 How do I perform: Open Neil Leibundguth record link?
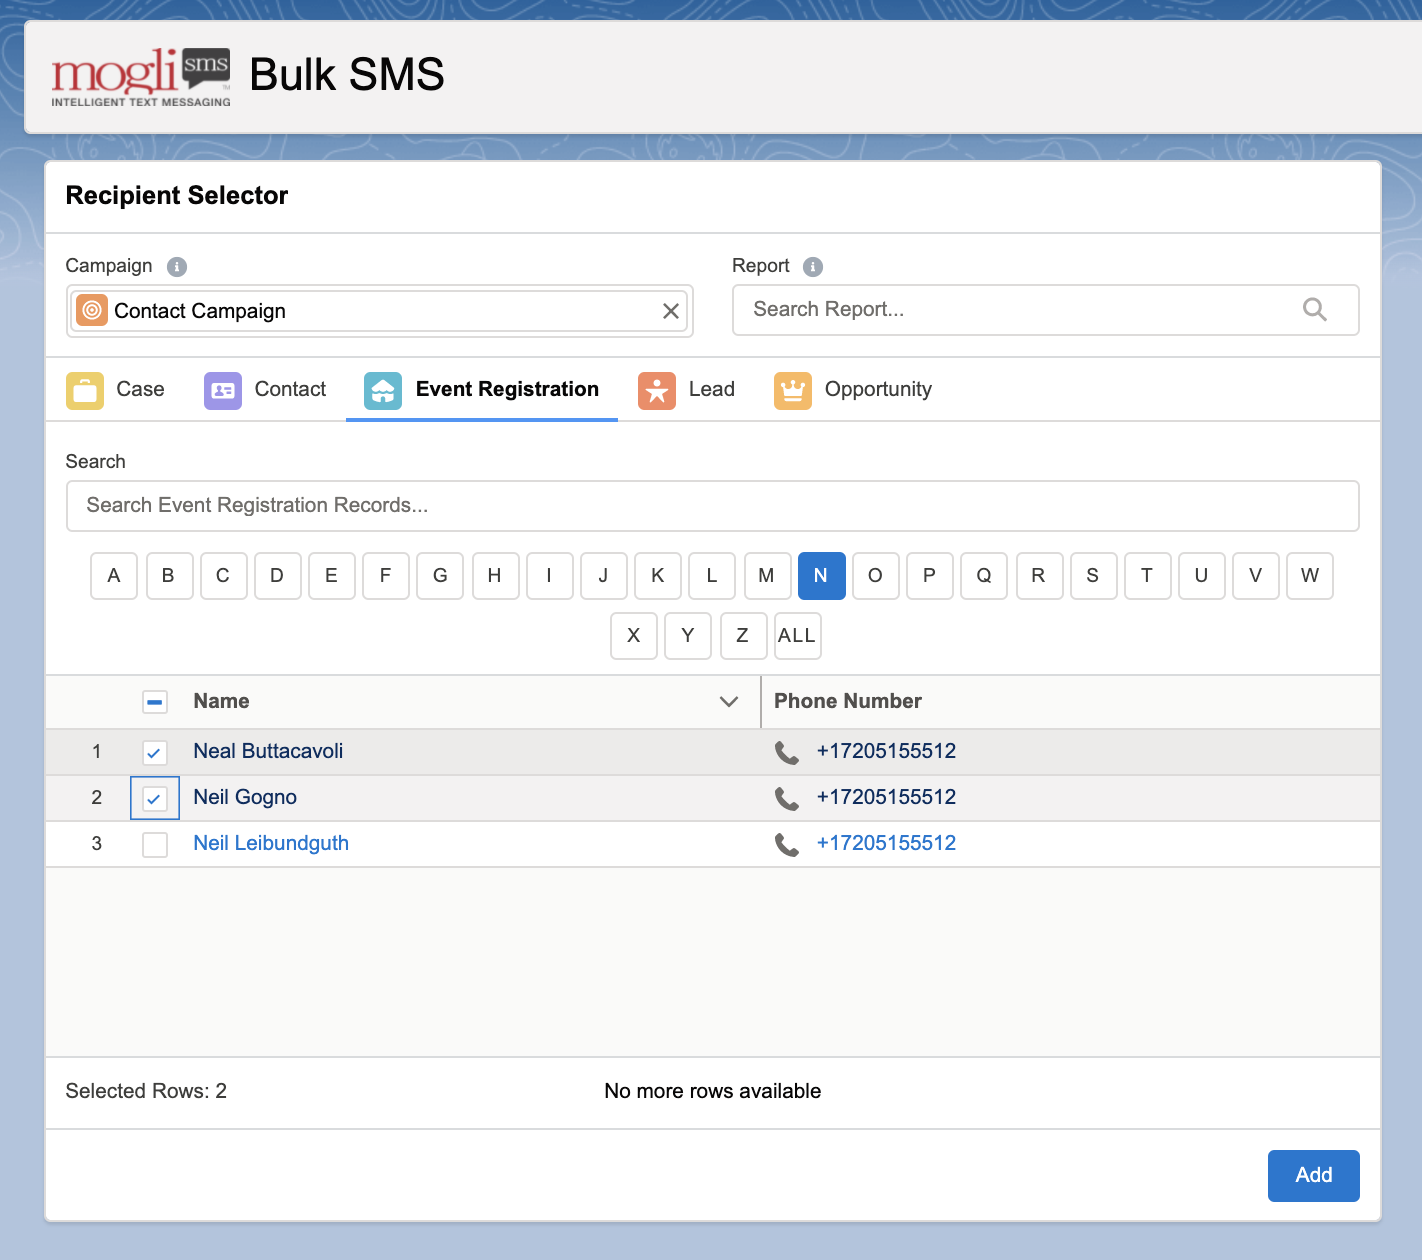271,844
